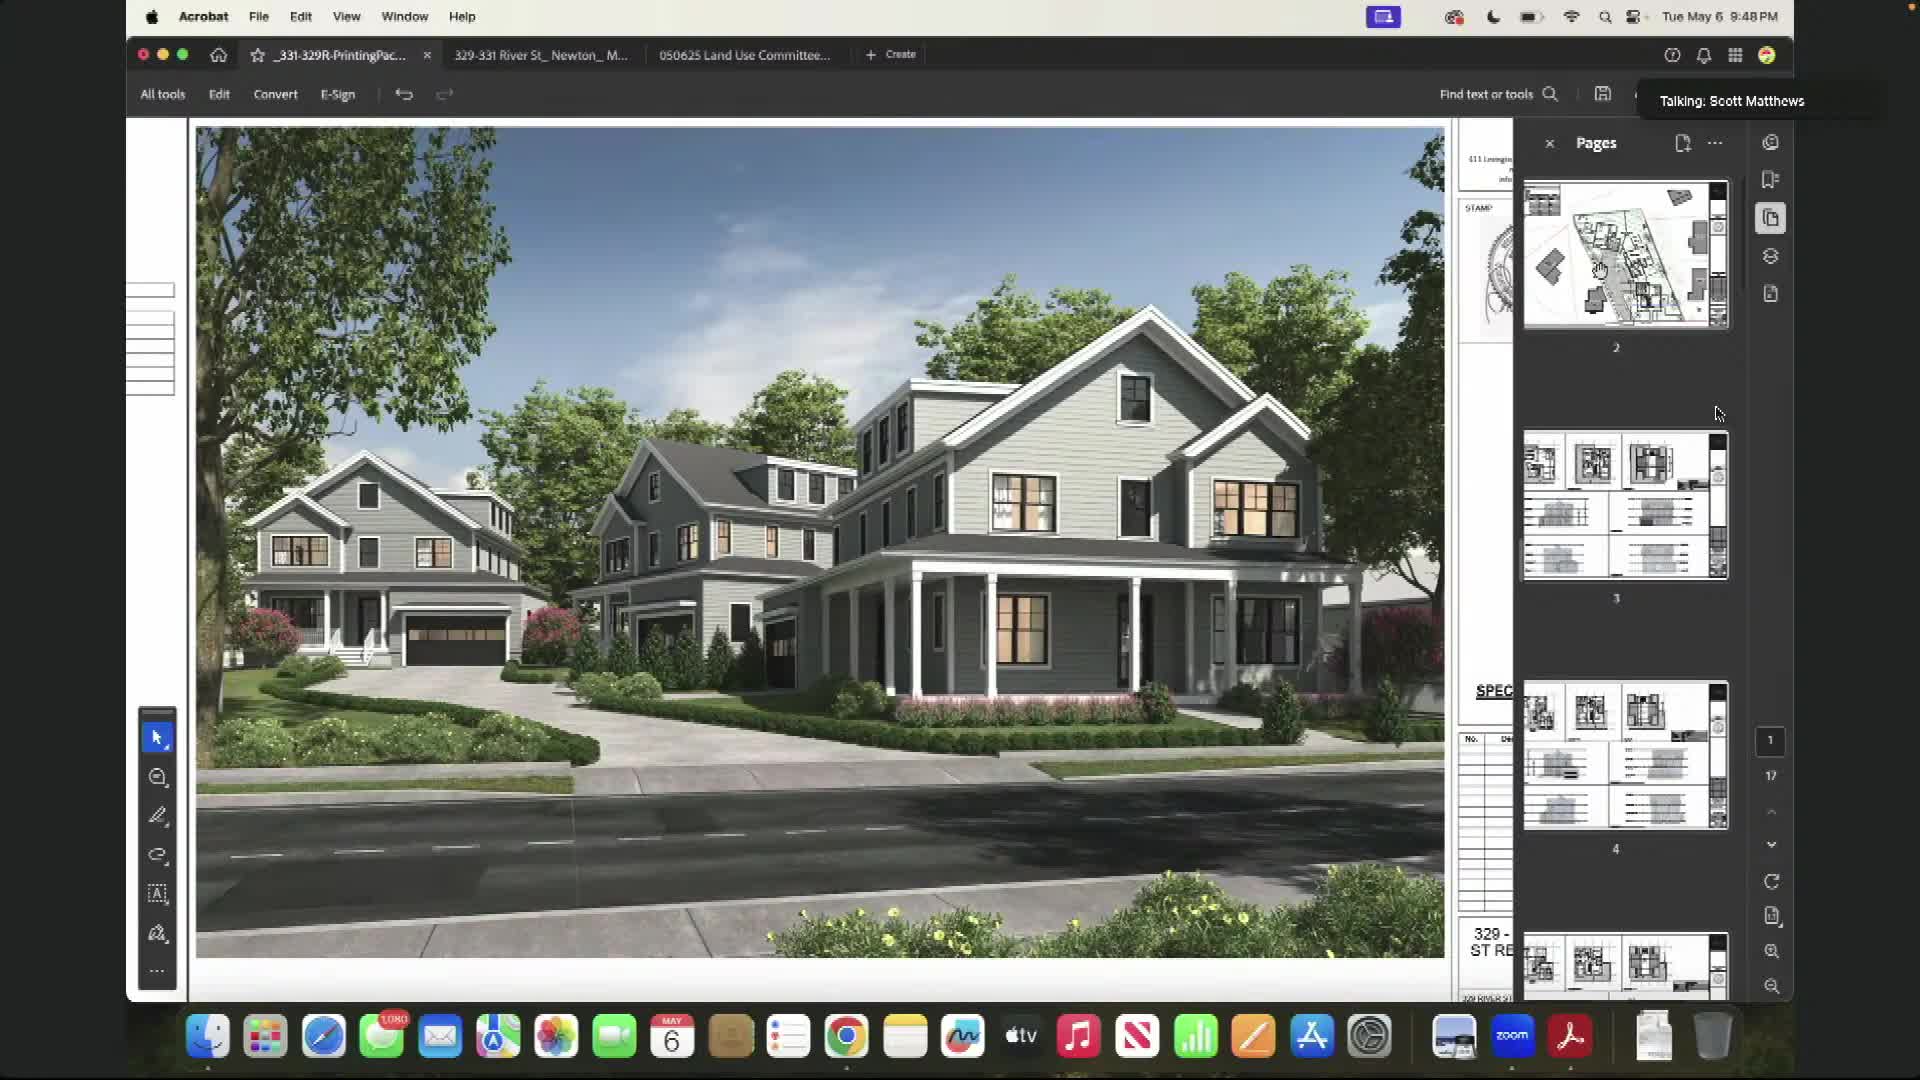Open All tools

pos(162,94)
